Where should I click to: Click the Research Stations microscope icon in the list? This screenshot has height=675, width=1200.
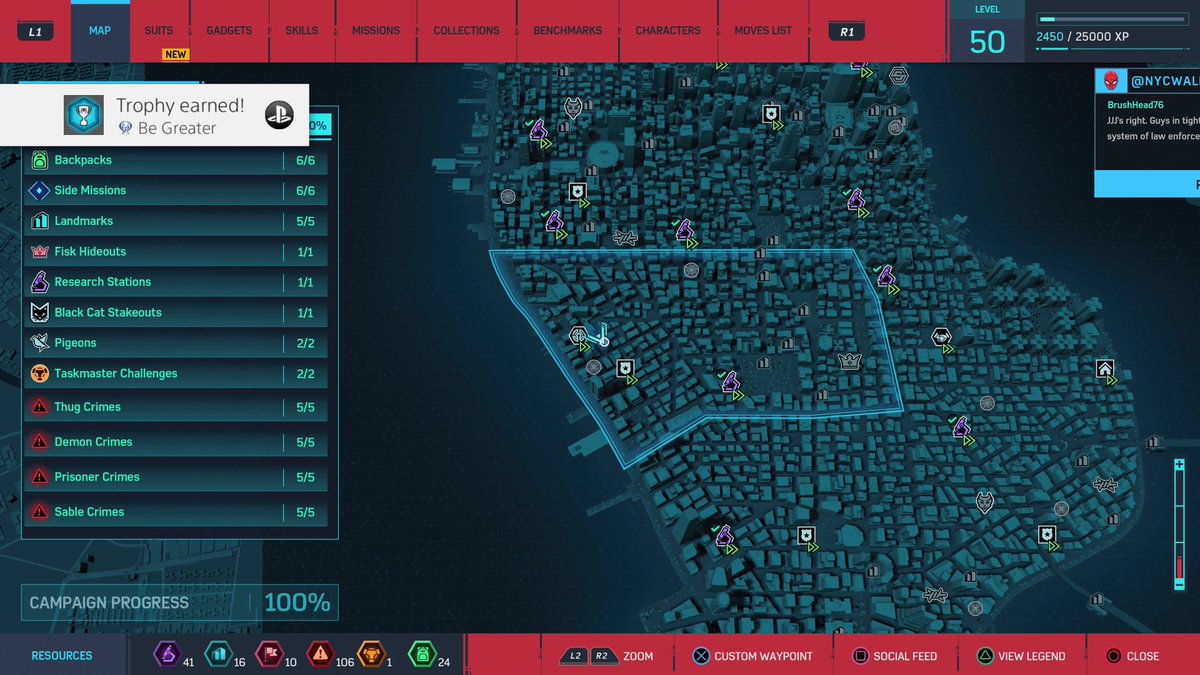pos(40,282)
